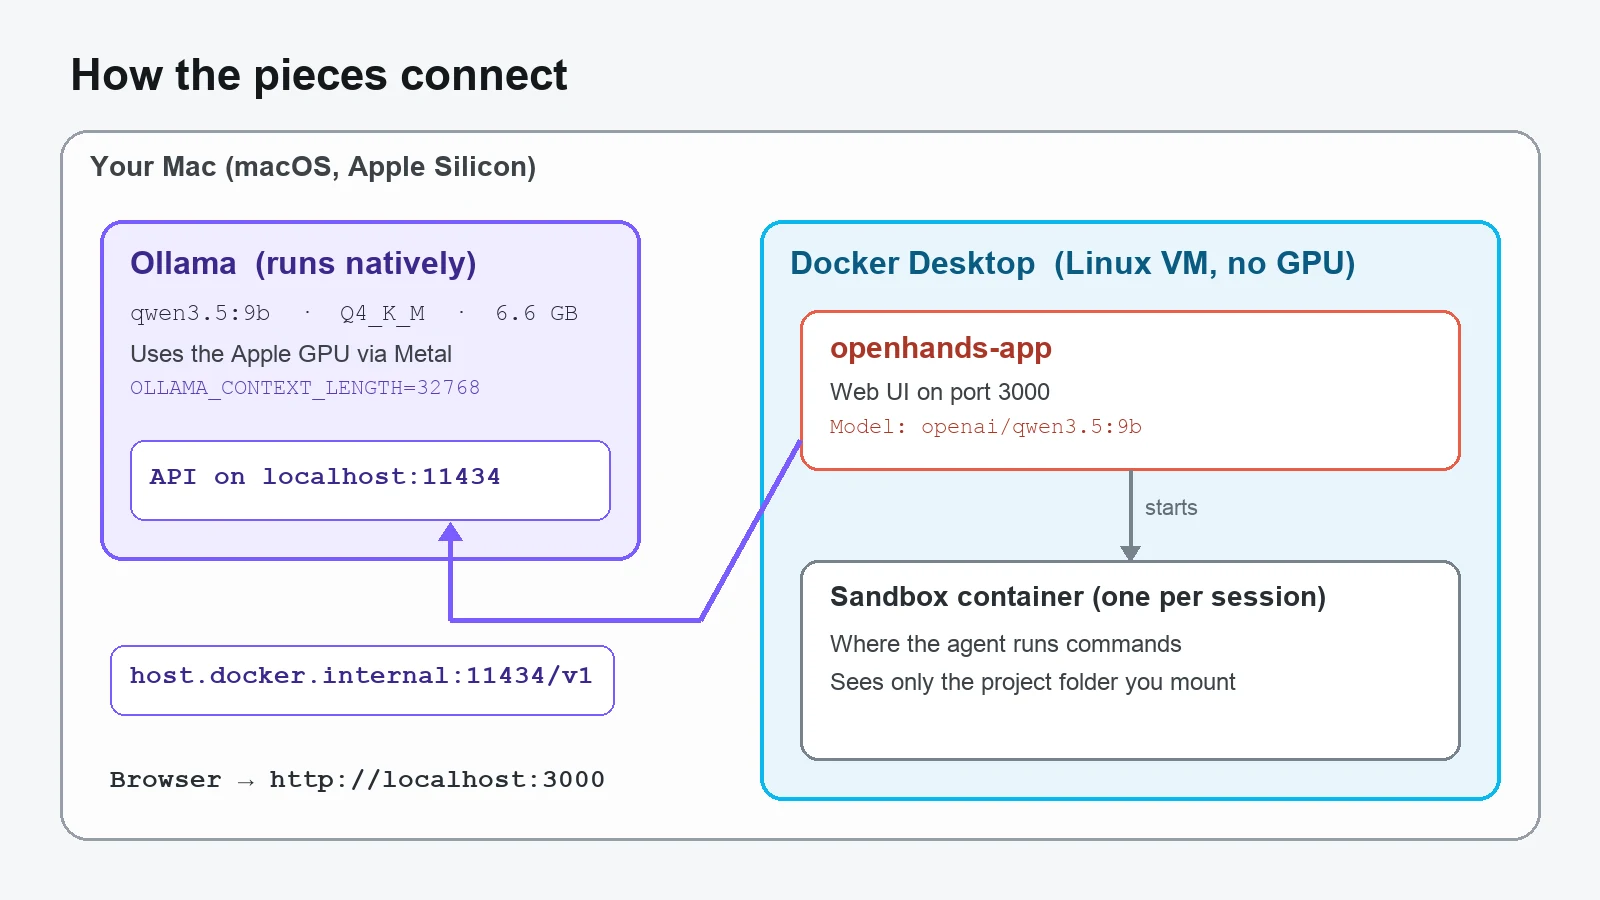
Task: Click the 'API on localhost:11434' box
Action: 370,480
